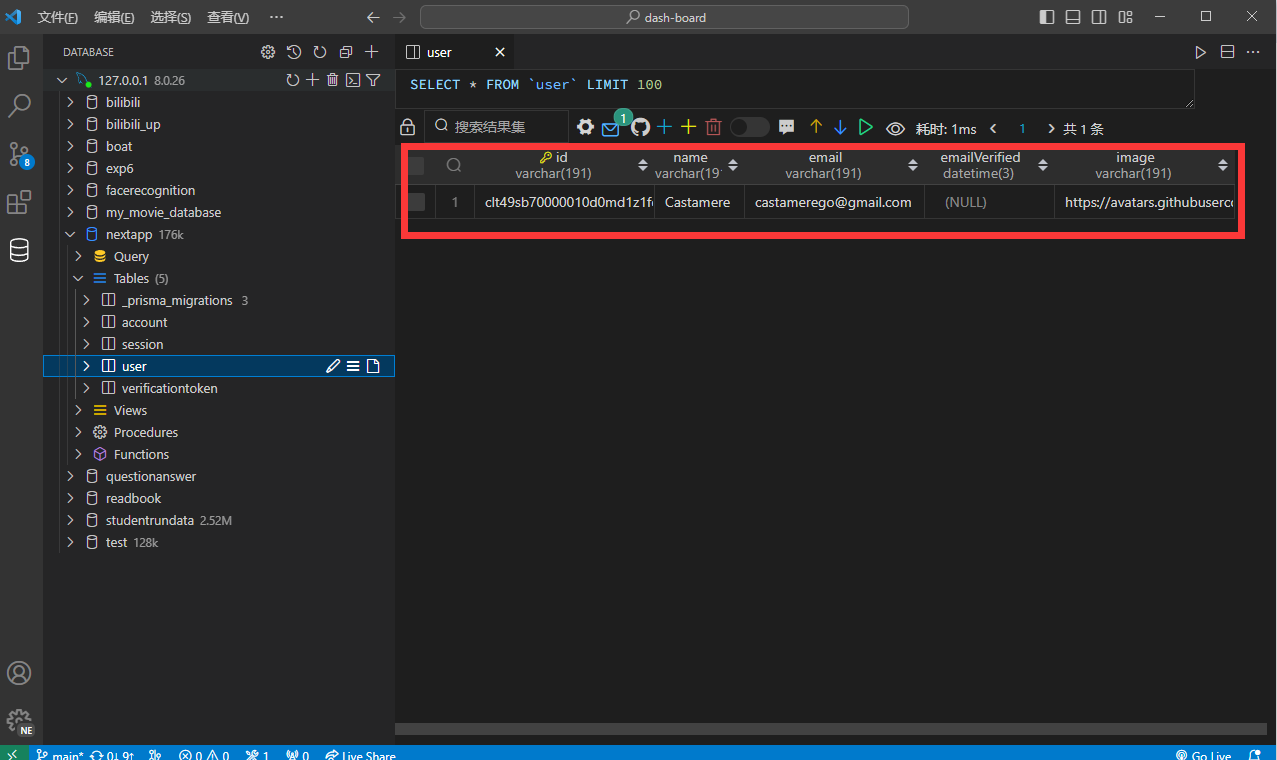
Task: Toggle primary sidebar layout button in title bar
Action: coord(1047,17)
